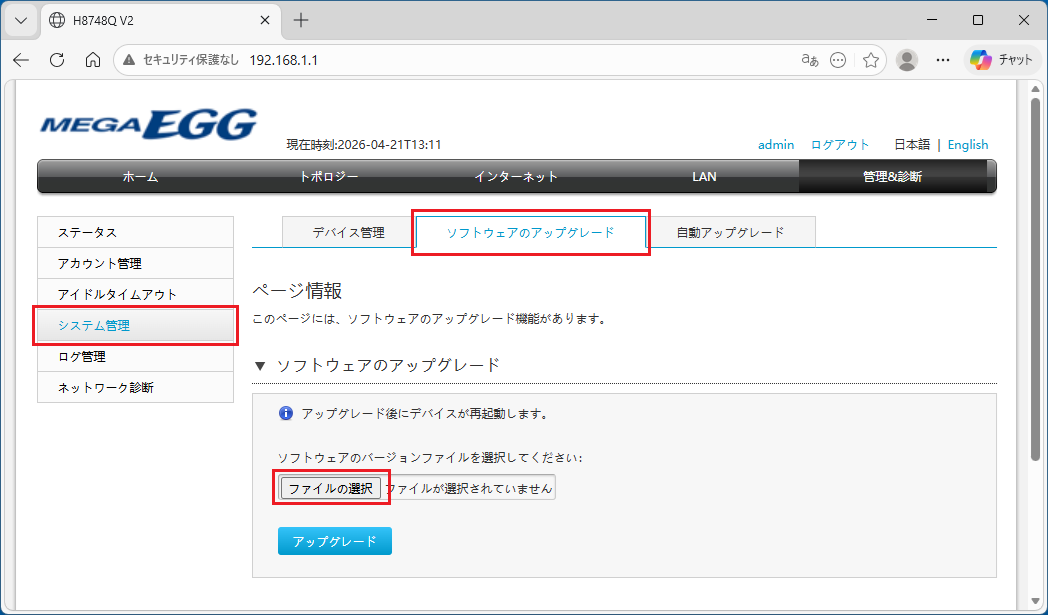Image resolution: width=1048 pixels, height=615 pixels.
Task: Open the ホーム navigation menu
Action: click(x=140, y=176)
